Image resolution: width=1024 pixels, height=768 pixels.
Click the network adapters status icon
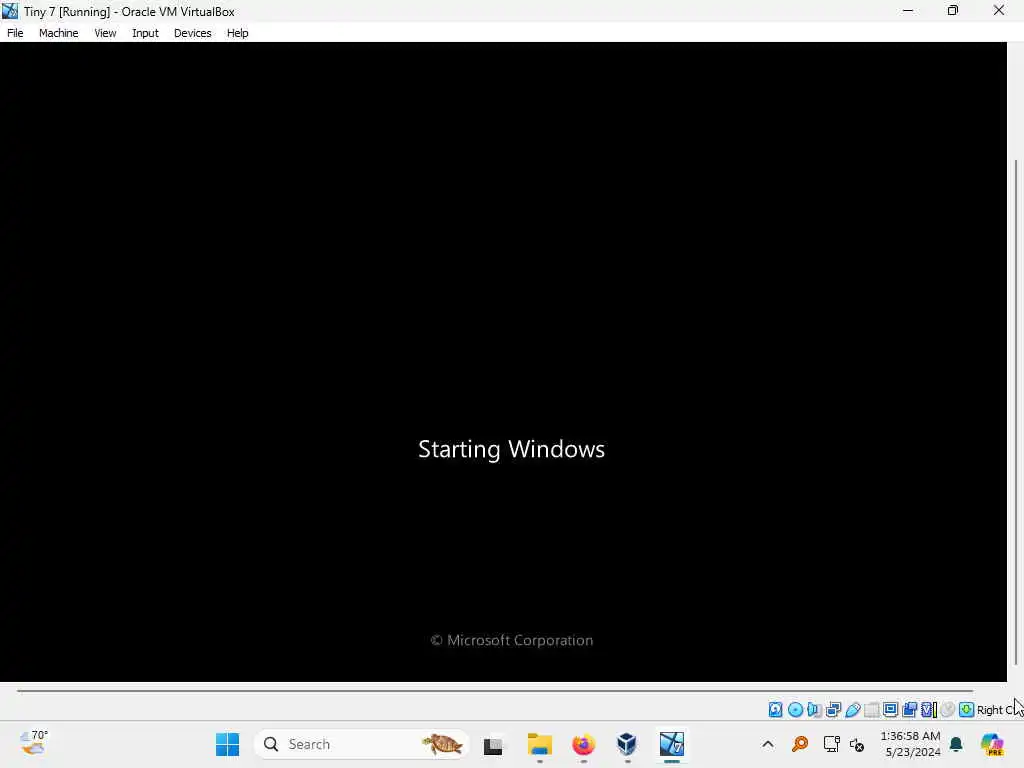coord(833,709)
